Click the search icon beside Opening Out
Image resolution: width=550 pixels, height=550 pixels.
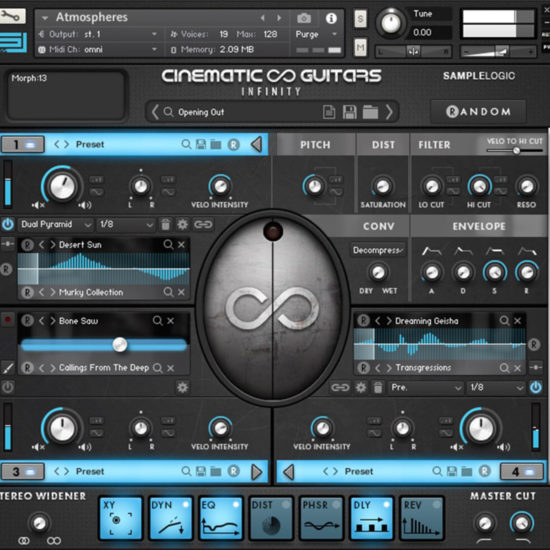[168, 112]
